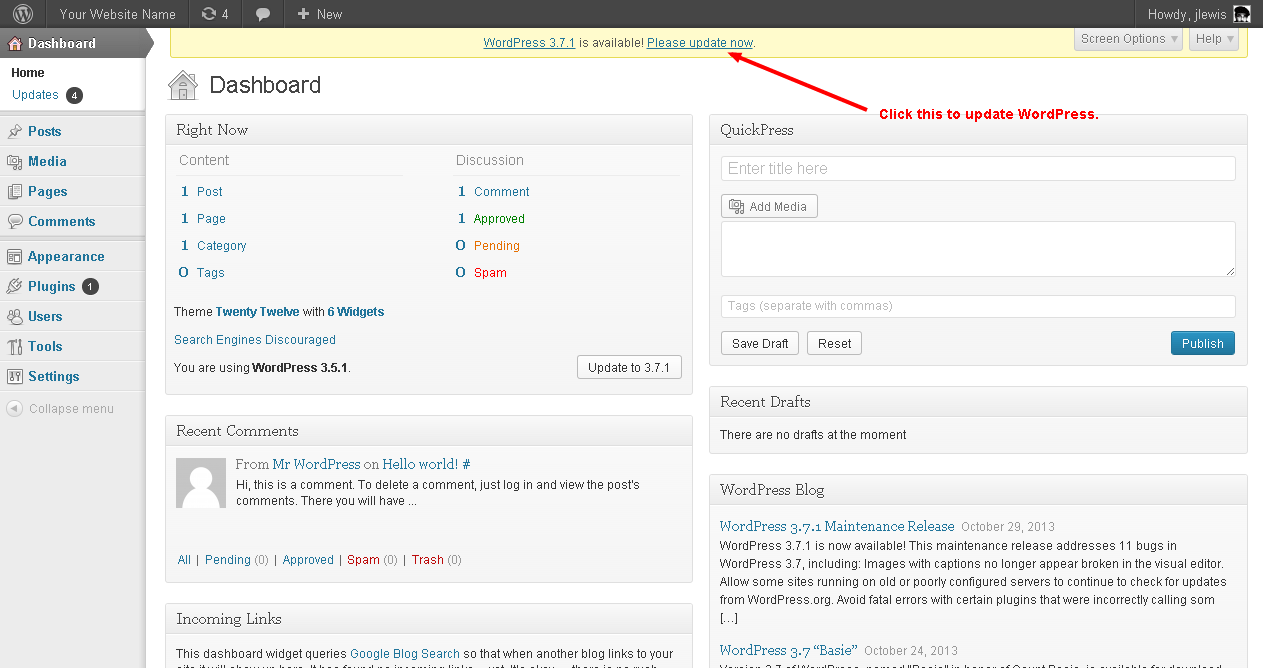The width and height of the screenshot is (1263, 668).
Task: Open the 6 Widgets link
Action: (356, 312)
